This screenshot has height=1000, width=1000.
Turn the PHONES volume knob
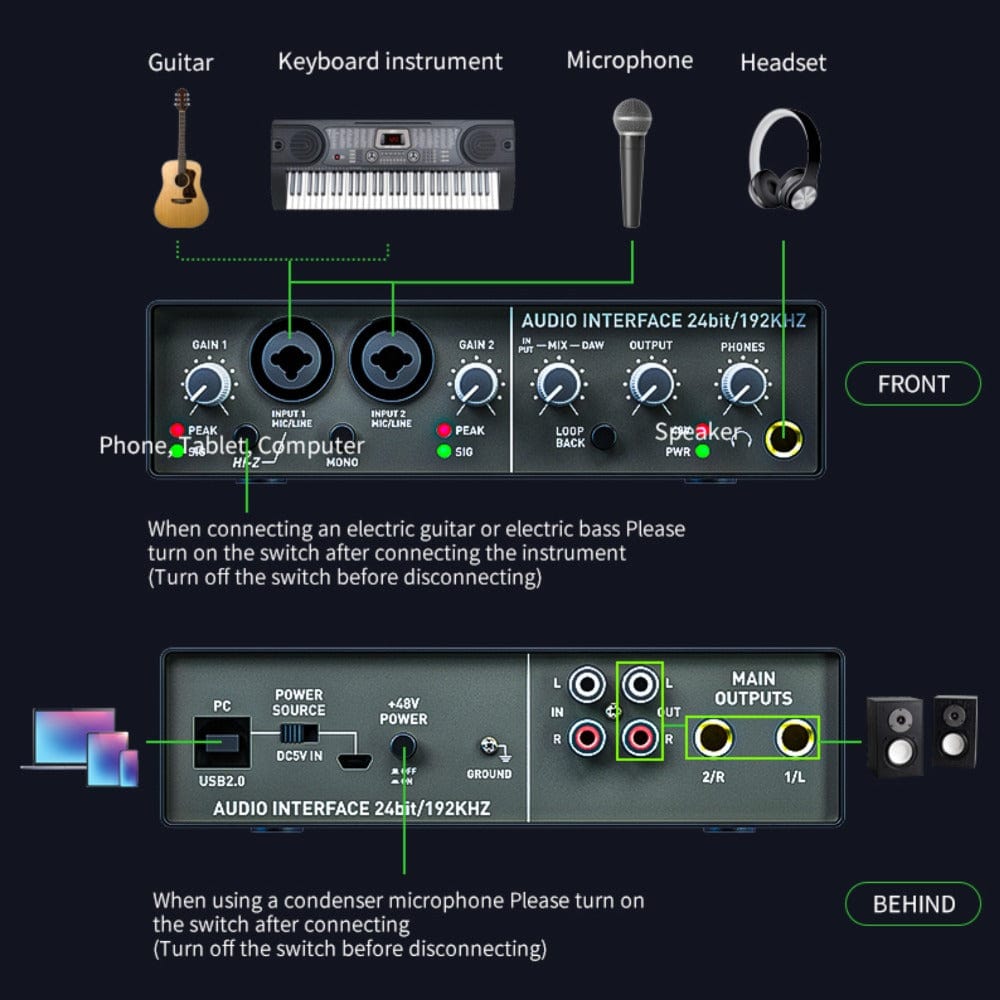743,385
